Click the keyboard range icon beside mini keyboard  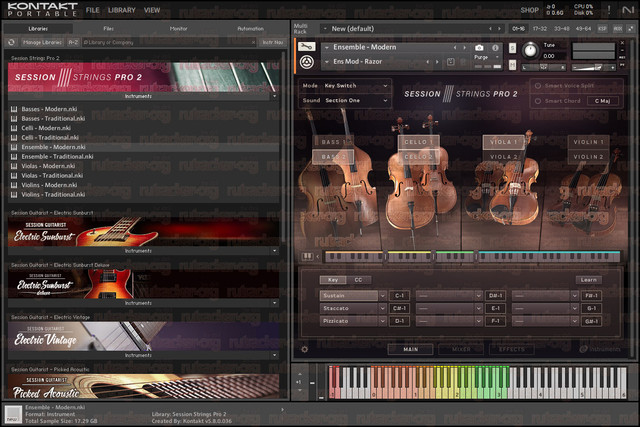point(307,256)
